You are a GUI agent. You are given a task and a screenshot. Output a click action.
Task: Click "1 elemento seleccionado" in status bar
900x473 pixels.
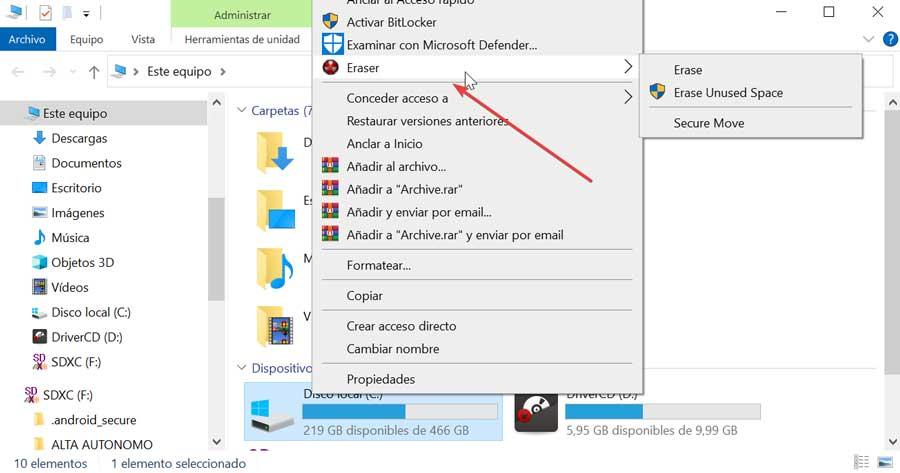tap(179, 463)
